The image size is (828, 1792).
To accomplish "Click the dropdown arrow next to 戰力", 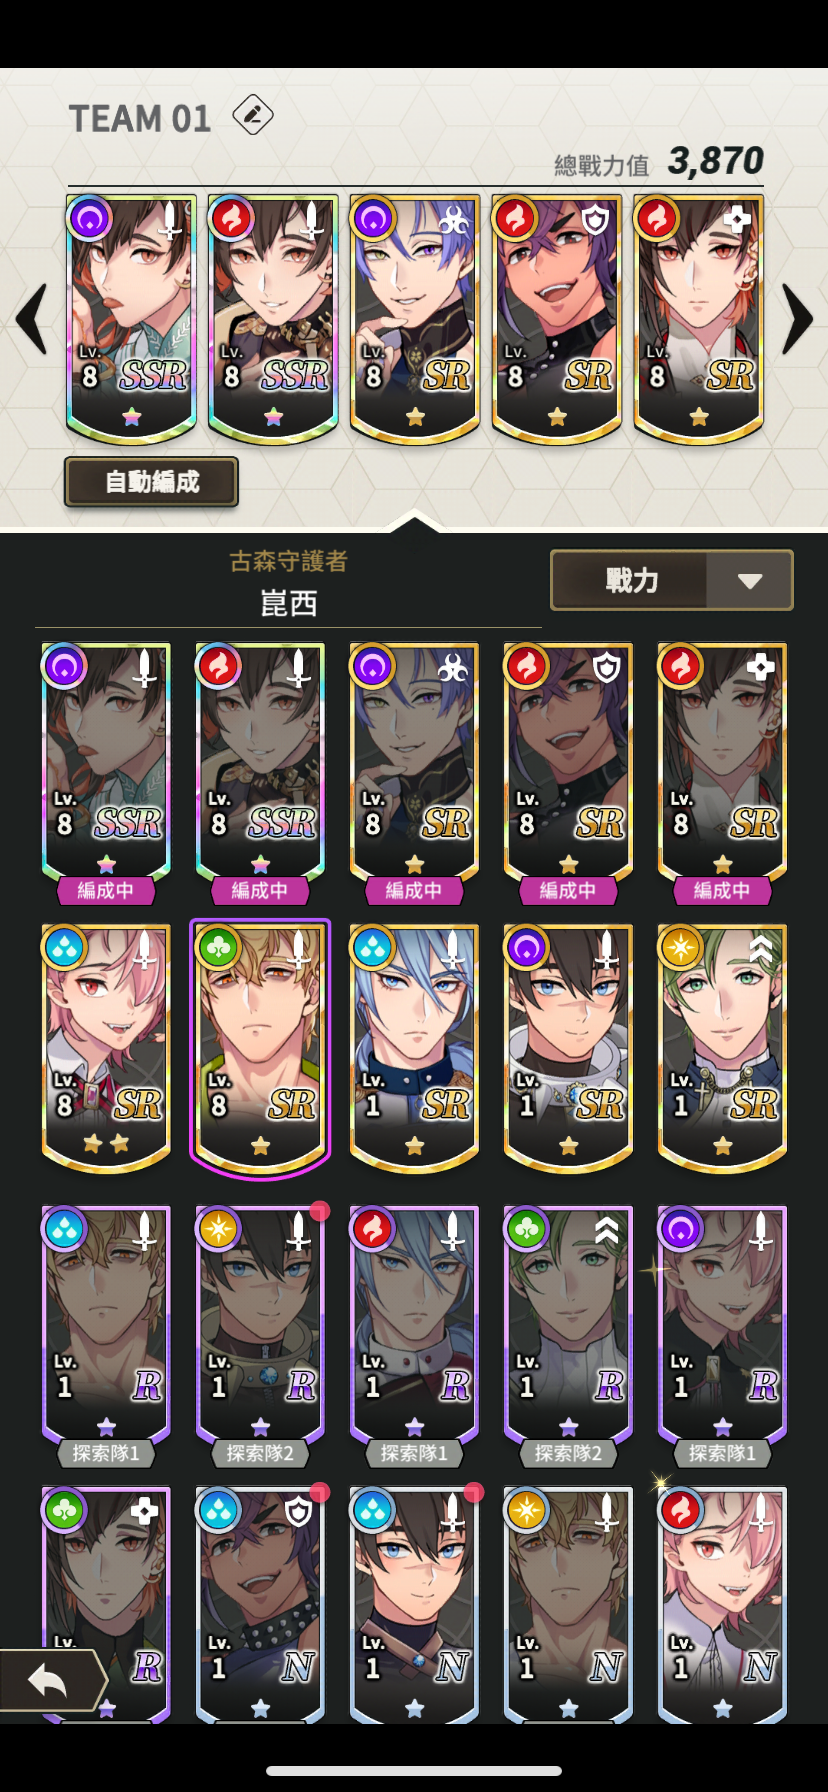I will tap(750, 581).
